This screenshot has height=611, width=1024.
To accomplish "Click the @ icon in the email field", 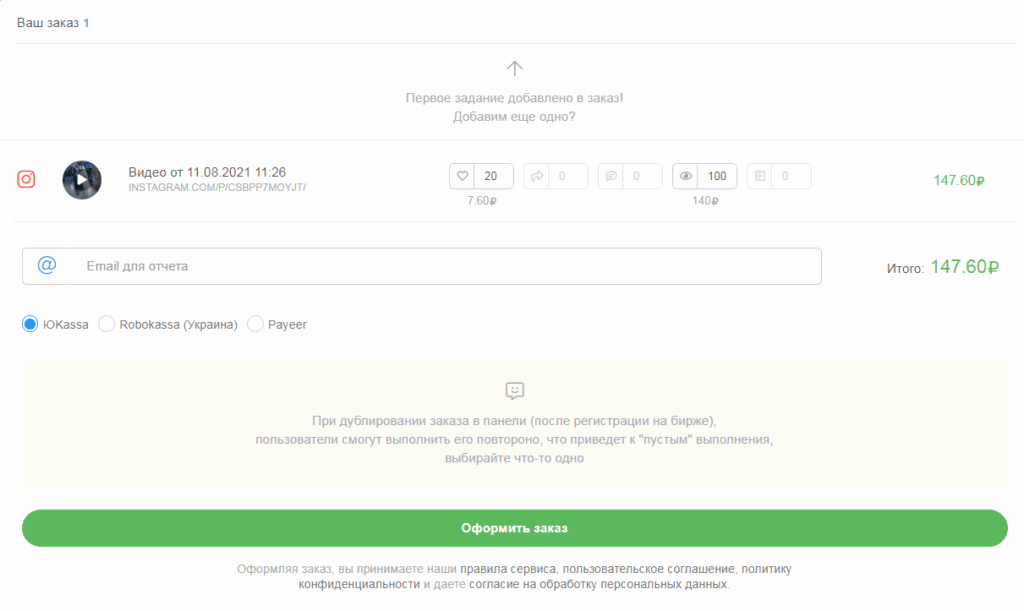I will 46,266.
